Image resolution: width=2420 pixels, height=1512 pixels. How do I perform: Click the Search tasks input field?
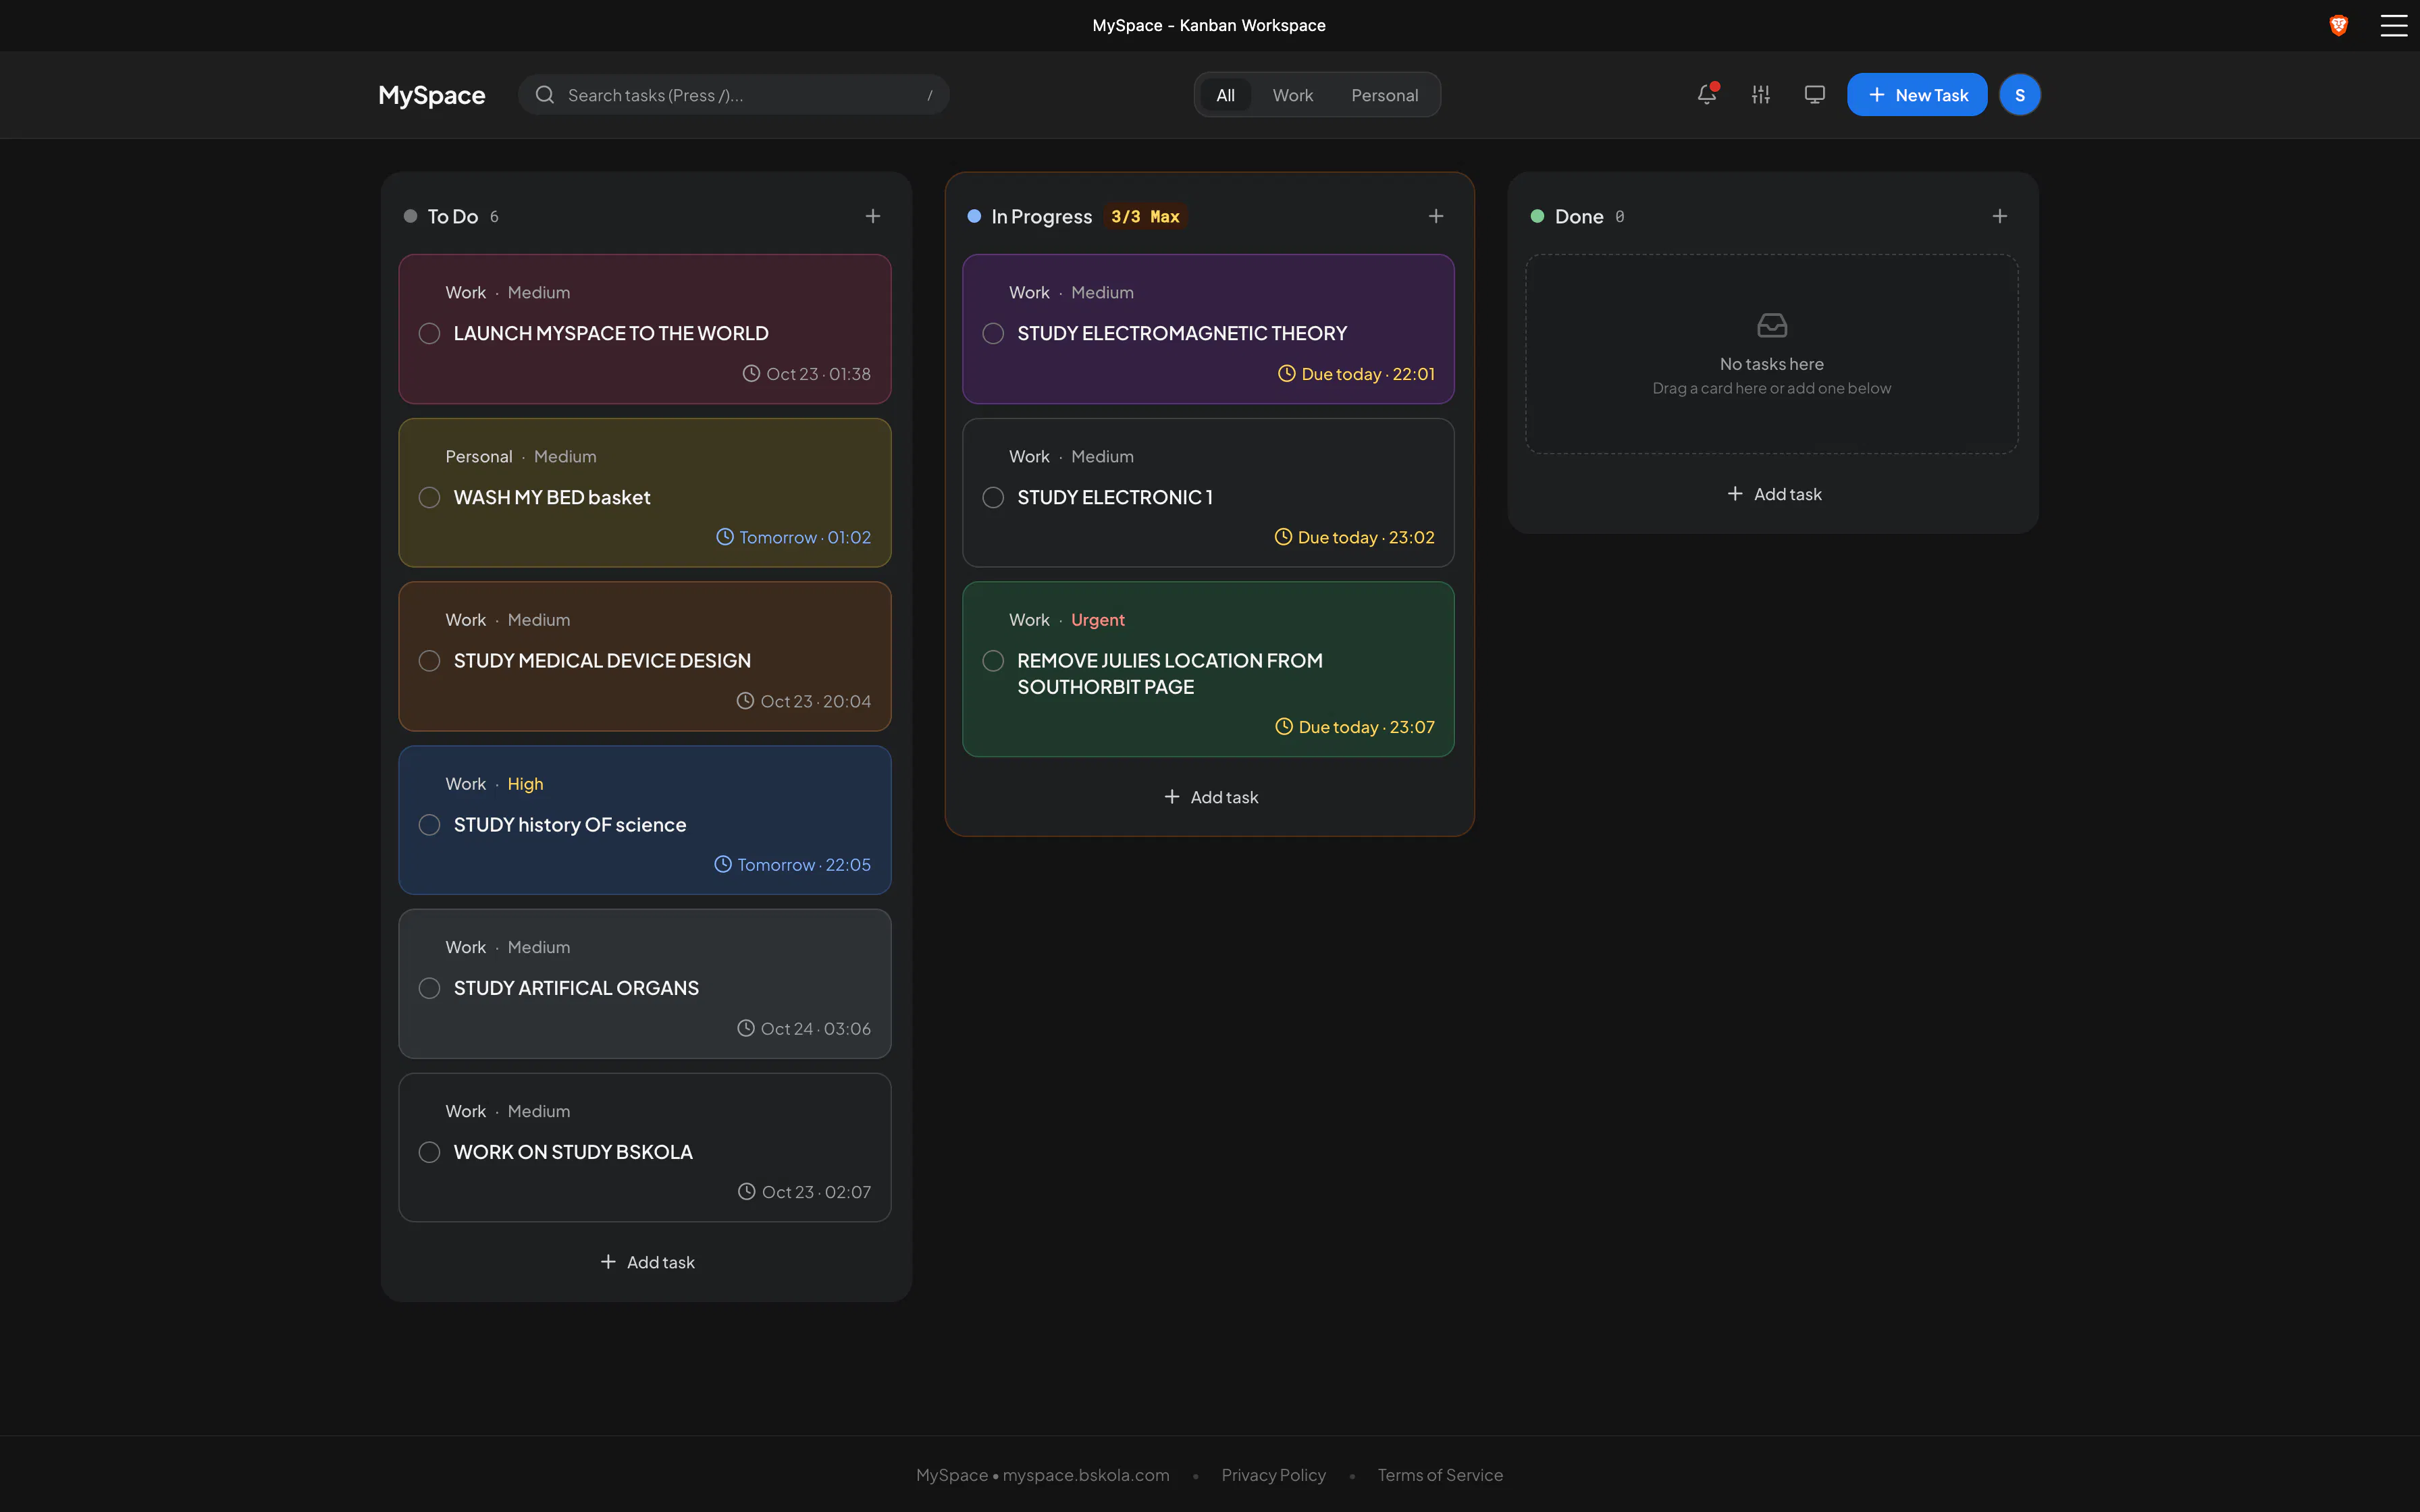click(x=734, y=95)
